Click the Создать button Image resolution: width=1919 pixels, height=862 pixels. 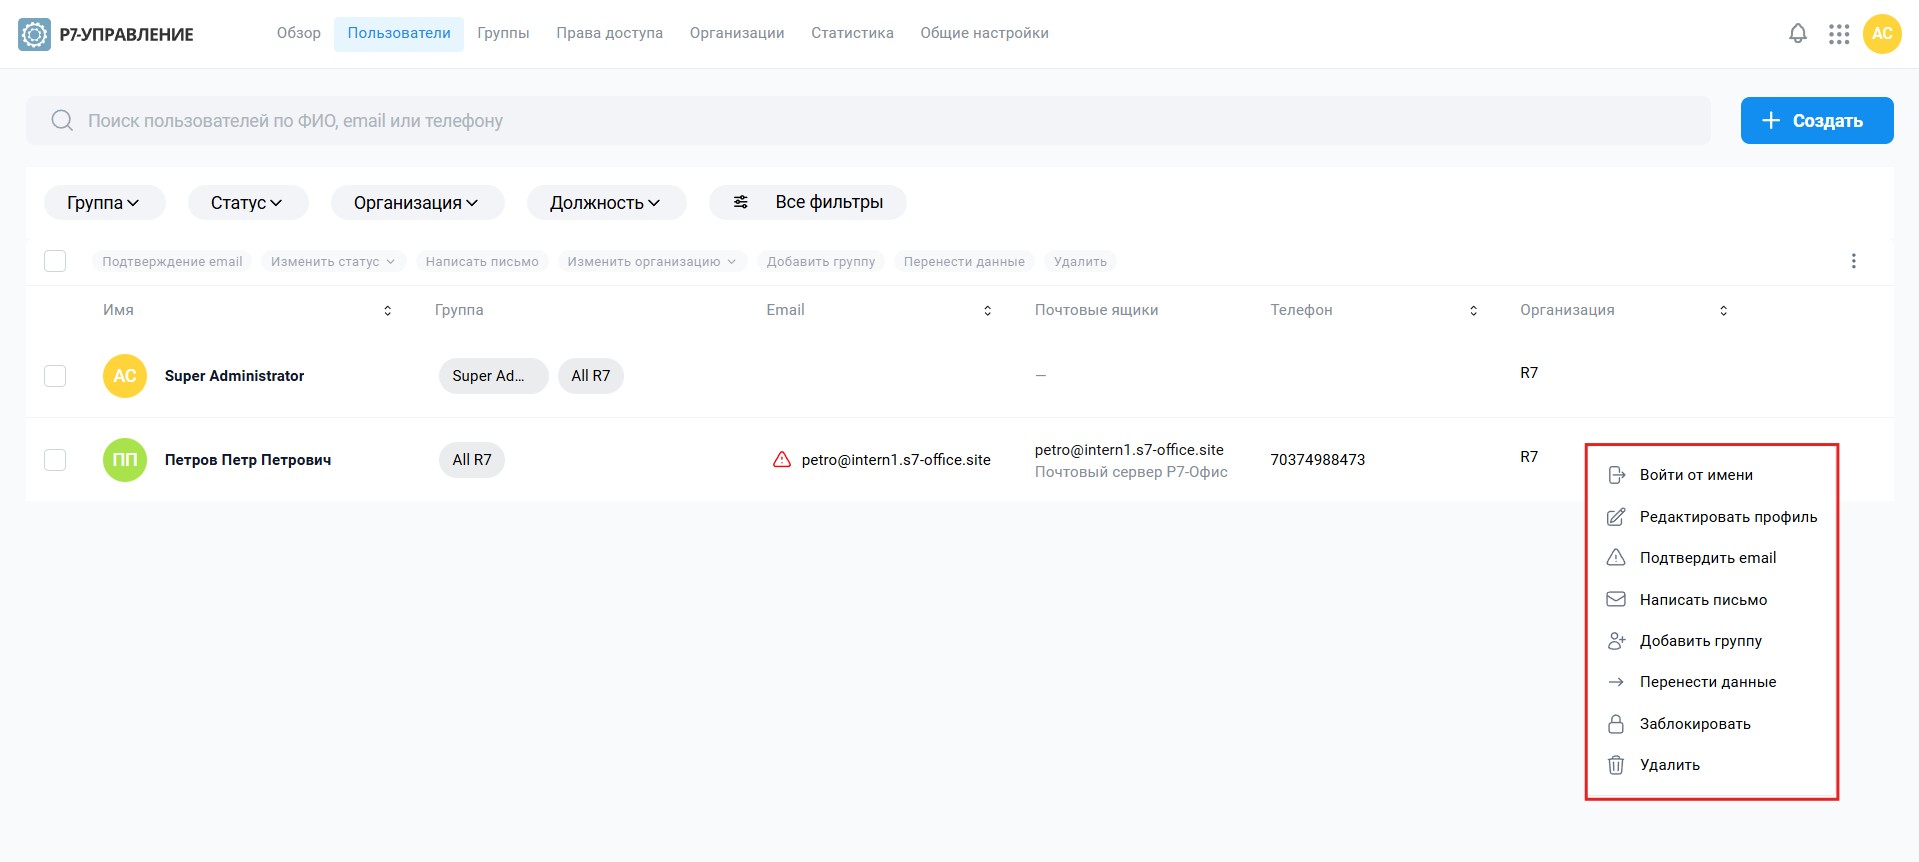[x=1817, y=121]
